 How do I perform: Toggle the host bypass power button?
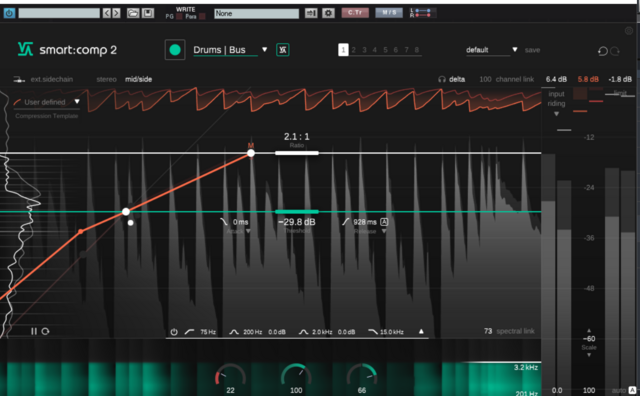pos(9,13)
